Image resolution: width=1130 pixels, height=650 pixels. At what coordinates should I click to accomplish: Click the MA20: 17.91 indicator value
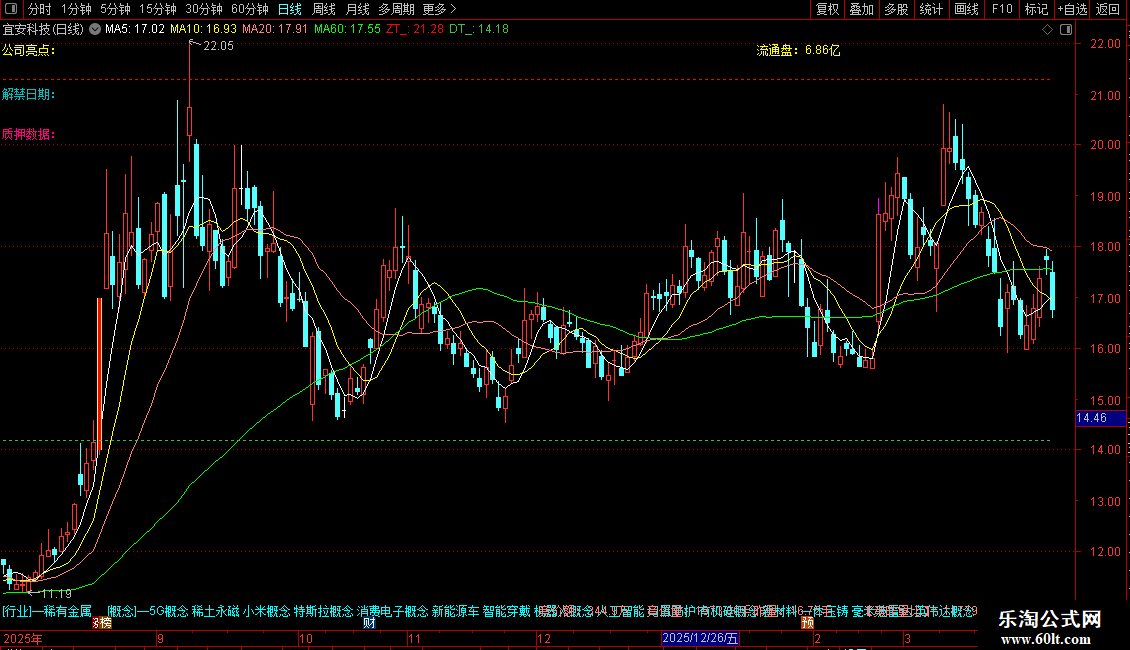[275, 29]
